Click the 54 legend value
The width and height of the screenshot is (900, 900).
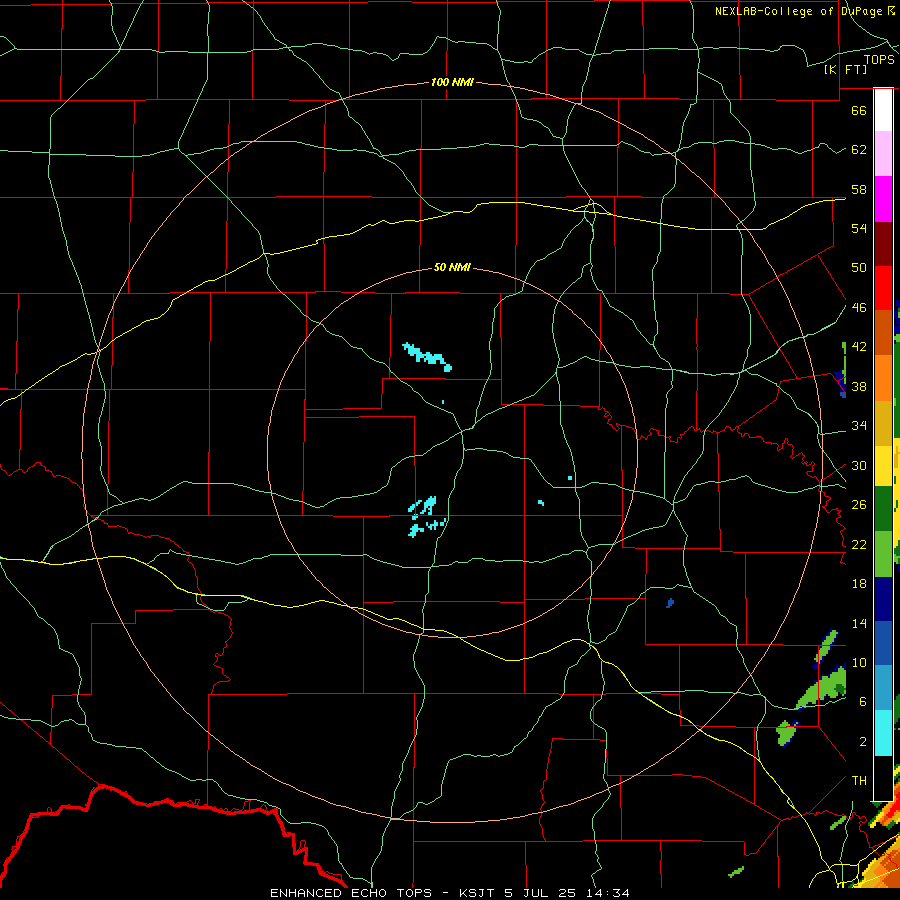(859, 228)
